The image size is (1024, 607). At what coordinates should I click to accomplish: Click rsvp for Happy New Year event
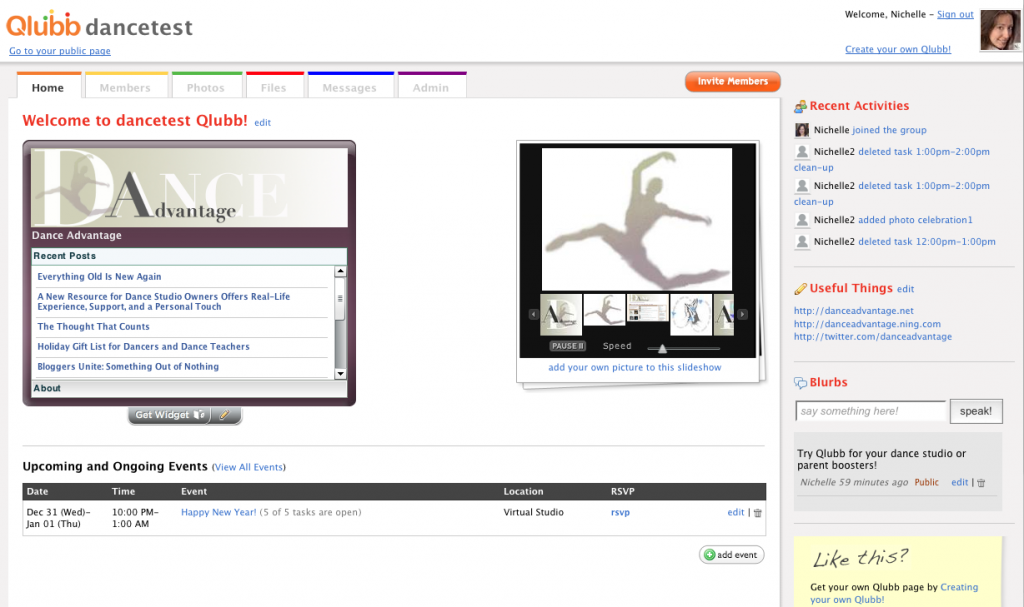pyautogui.click(x=620, y=512)
